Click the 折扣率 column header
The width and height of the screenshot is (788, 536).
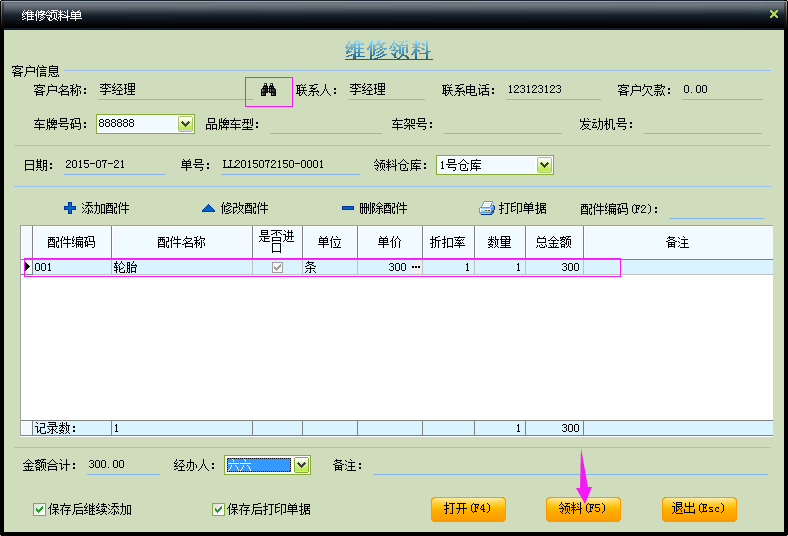pyautogui.click(x=448, y=243)
